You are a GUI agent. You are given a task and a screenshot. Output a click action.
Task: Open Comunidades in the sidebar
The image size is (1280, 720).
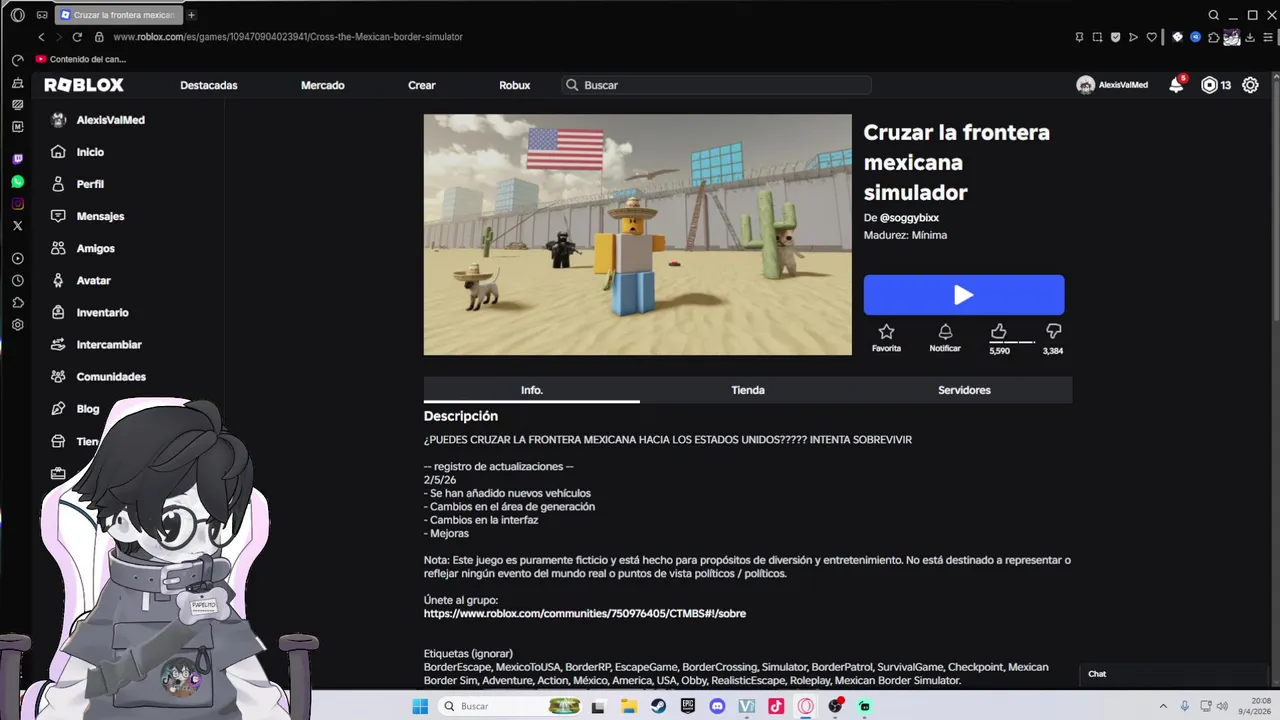111,376
